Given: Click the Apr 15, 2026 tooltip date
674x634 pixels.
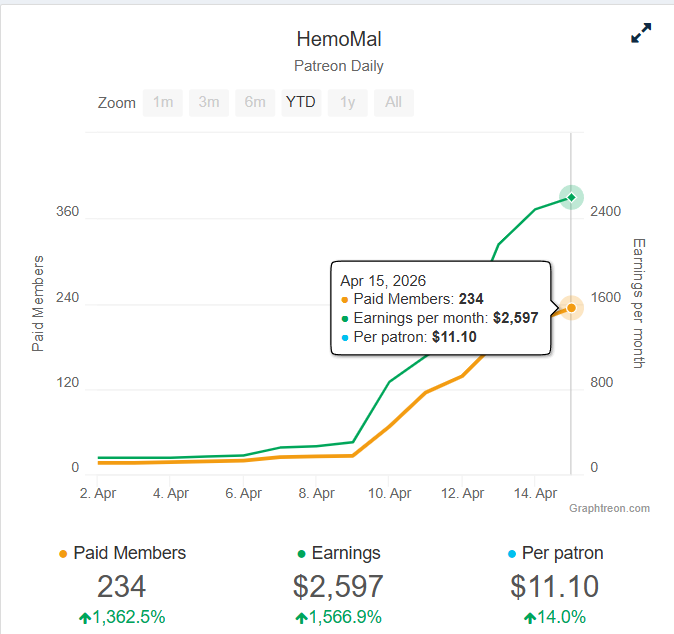Looking at the screenshot, I should [x=383, y=281].
